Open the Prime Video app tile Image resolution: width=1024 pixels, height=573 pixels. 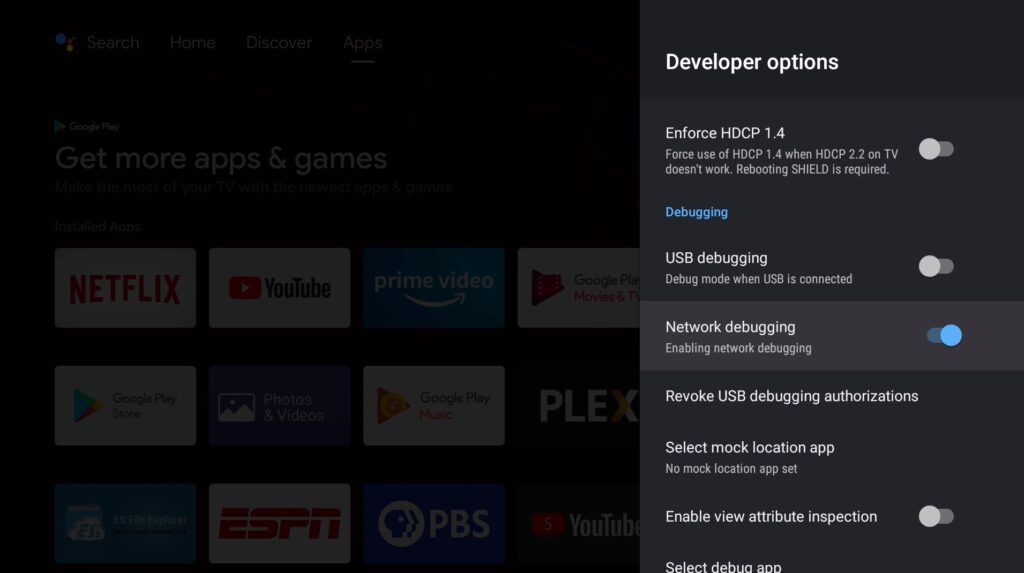(434, 287)
